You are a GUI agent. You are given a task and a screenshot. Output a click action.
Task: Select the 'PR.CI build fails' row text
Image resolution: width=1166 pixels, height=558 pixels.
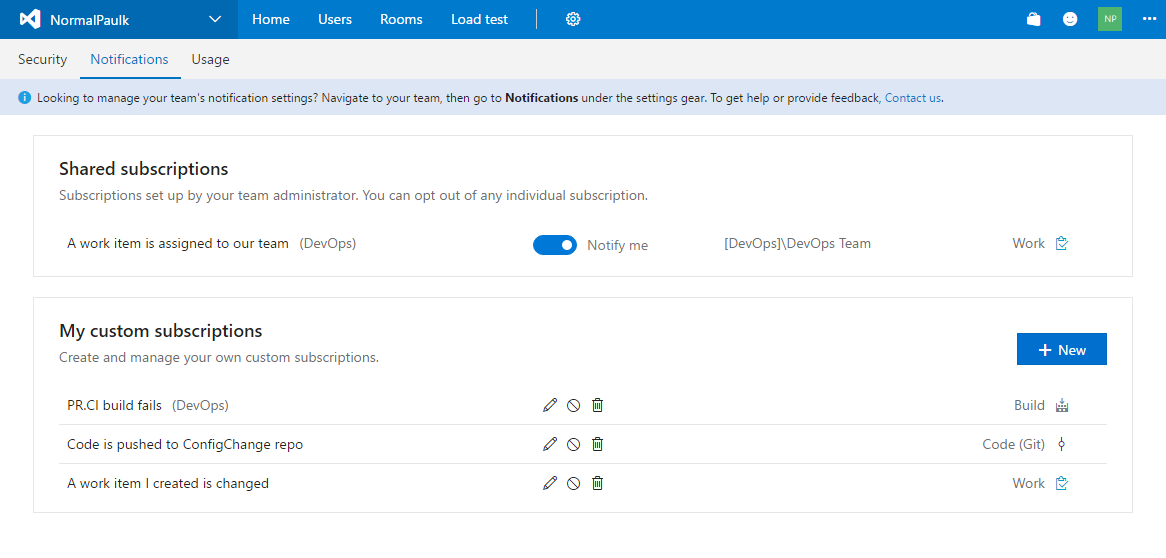click(115, 405)
